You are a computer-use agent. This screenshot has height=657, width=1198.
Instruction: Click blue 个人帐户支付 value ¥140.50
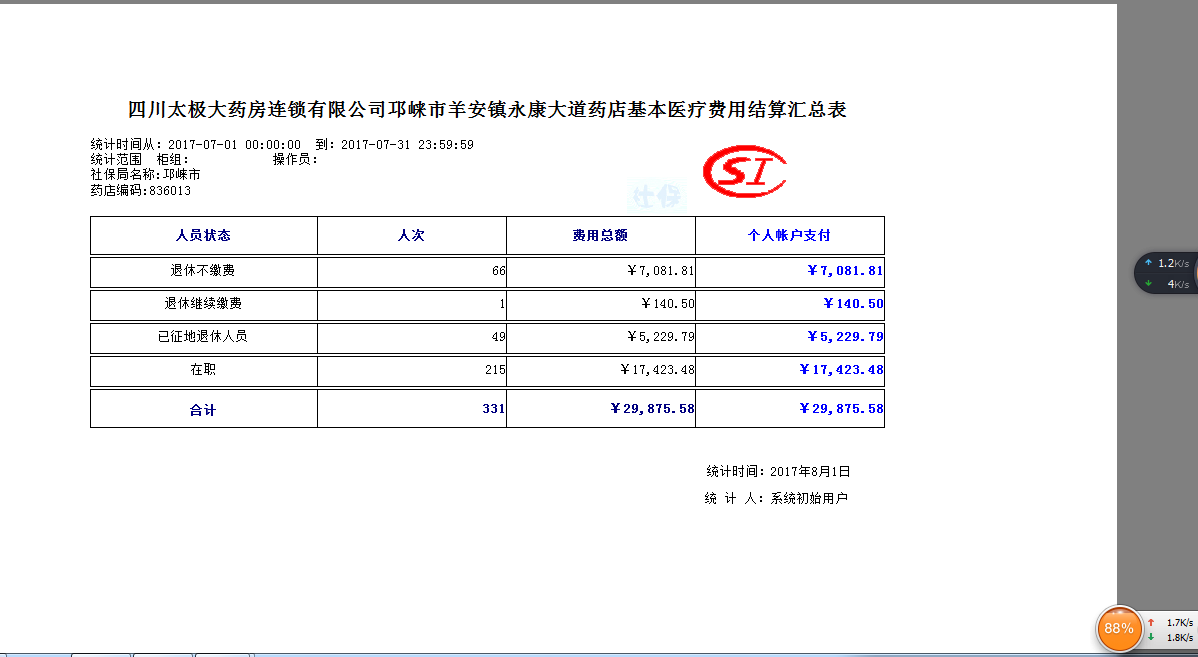853,303
